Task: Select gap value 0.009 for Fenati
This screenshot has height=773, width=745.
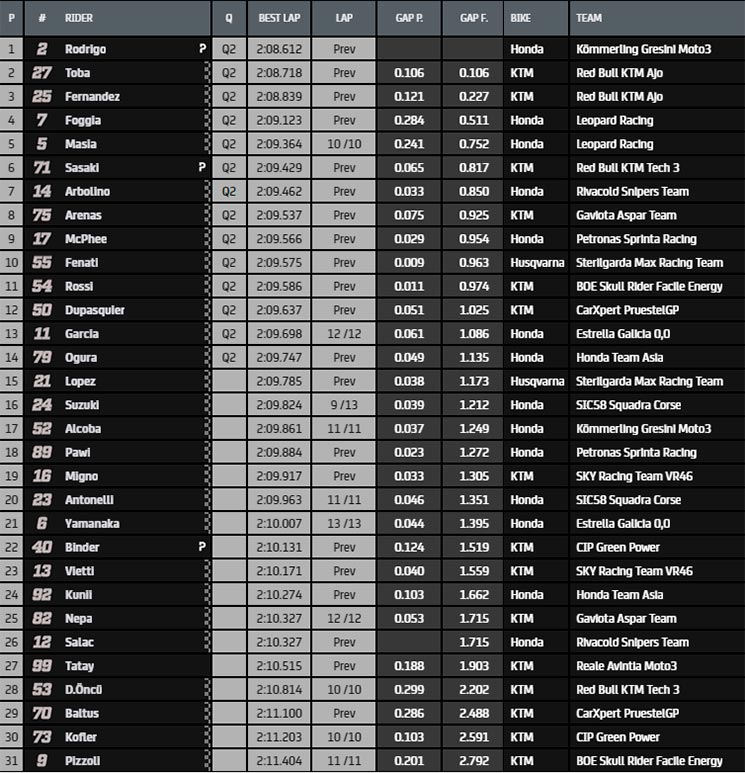Action: (x=409, y=263)
